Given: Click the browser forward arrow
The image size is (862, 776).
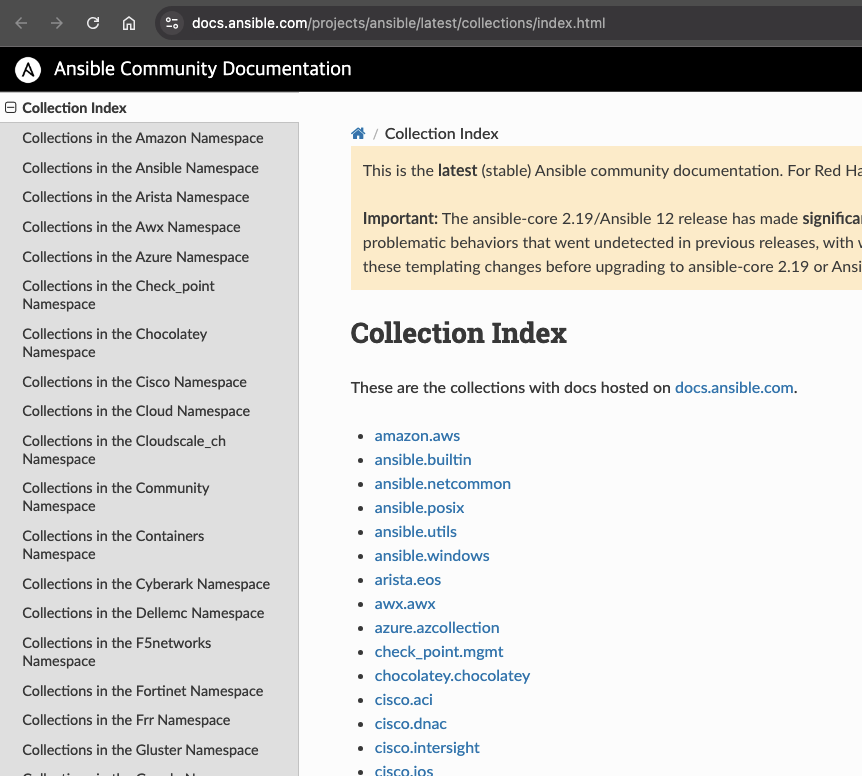Looking at the screenshot, I should (57, 23).
